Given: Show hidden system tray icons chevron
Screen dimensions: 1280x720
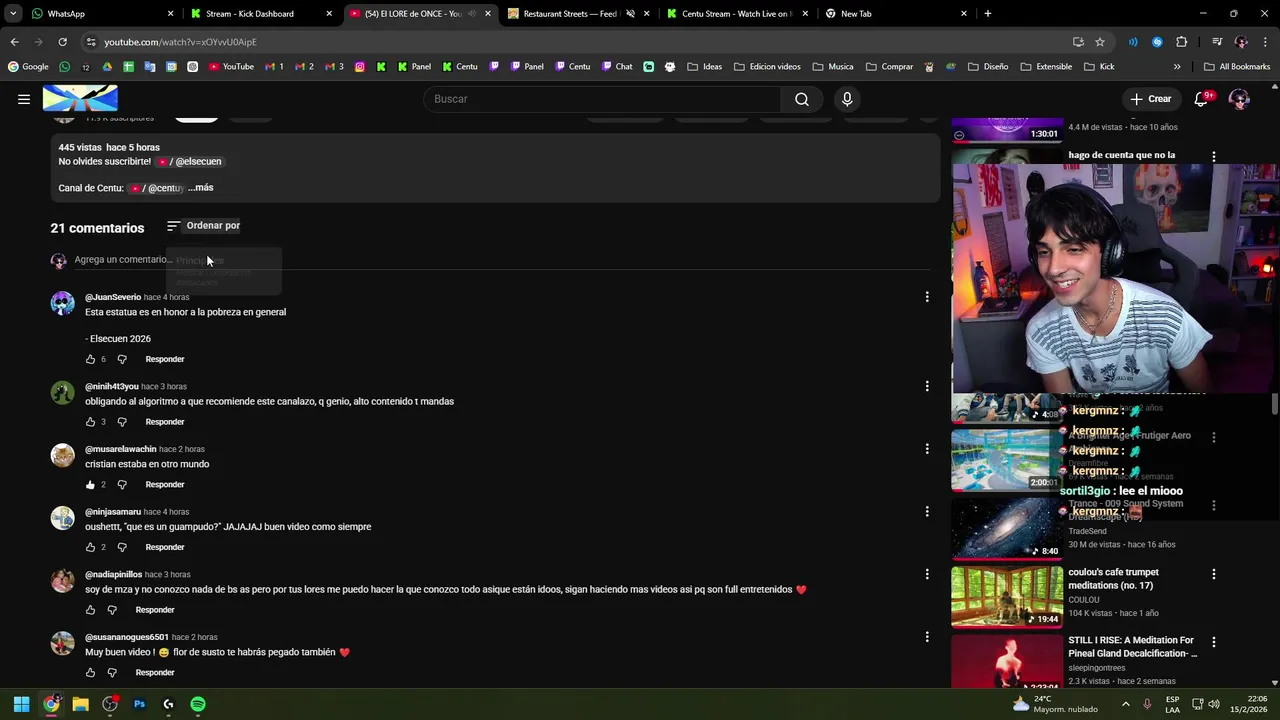Looking at the screenshot, I should 1125,704.
